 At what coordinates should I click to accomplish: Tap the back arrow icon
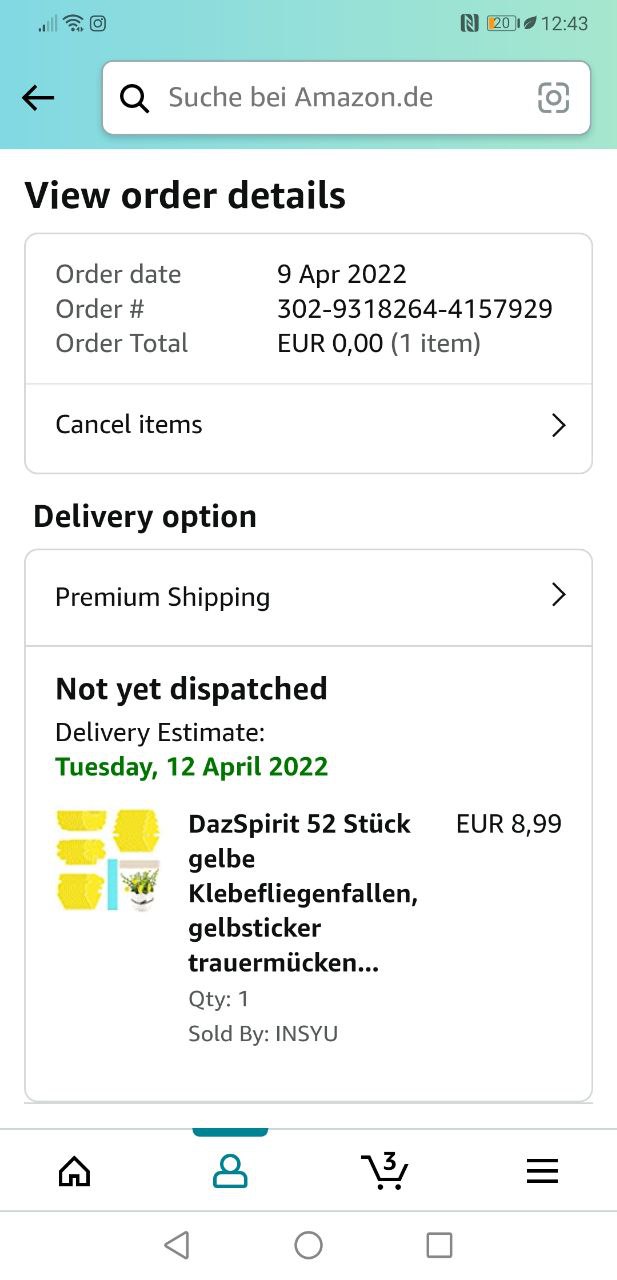[x=38, y=98]
